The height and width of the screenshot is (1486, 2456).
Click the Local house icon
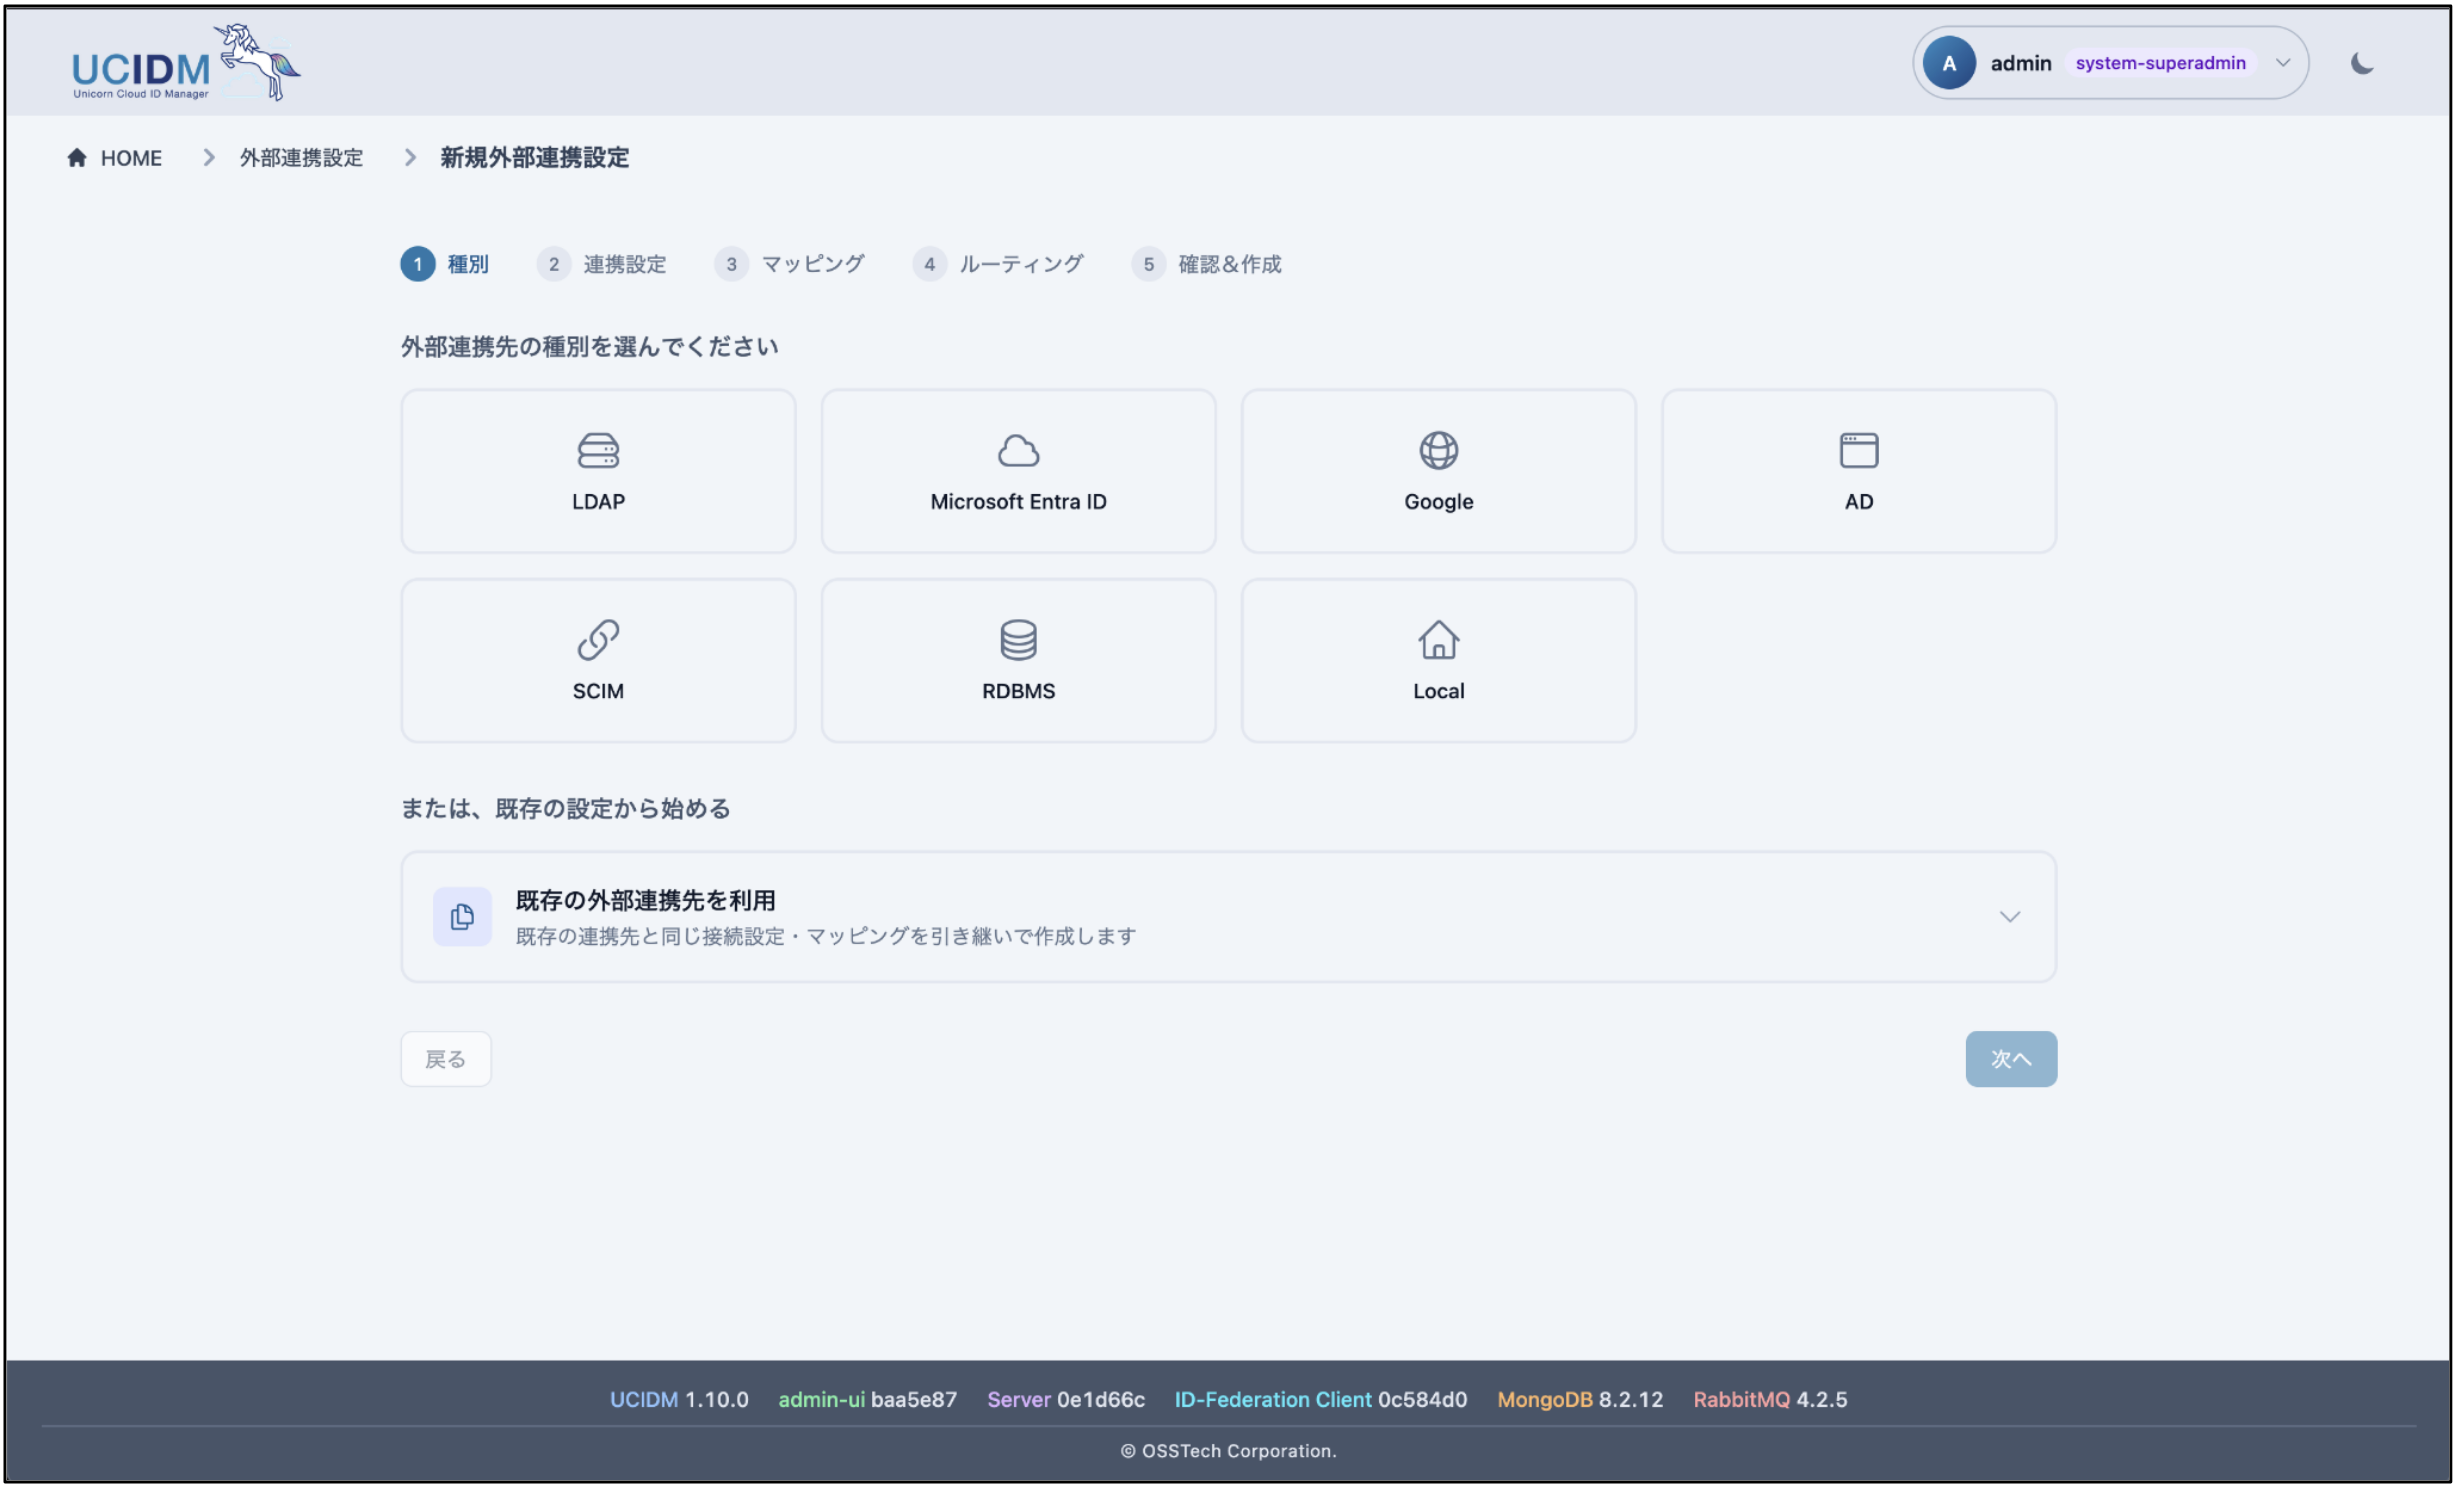tap(1438, 640)
